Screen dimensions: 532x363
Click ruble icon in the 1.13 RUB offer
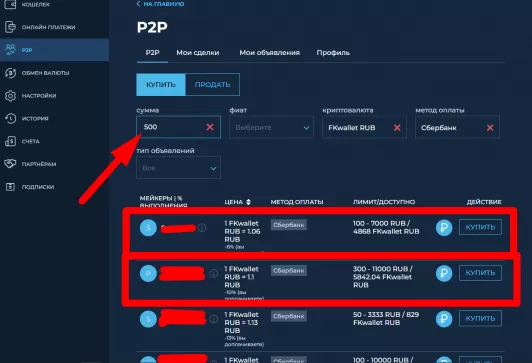[444, 319]
